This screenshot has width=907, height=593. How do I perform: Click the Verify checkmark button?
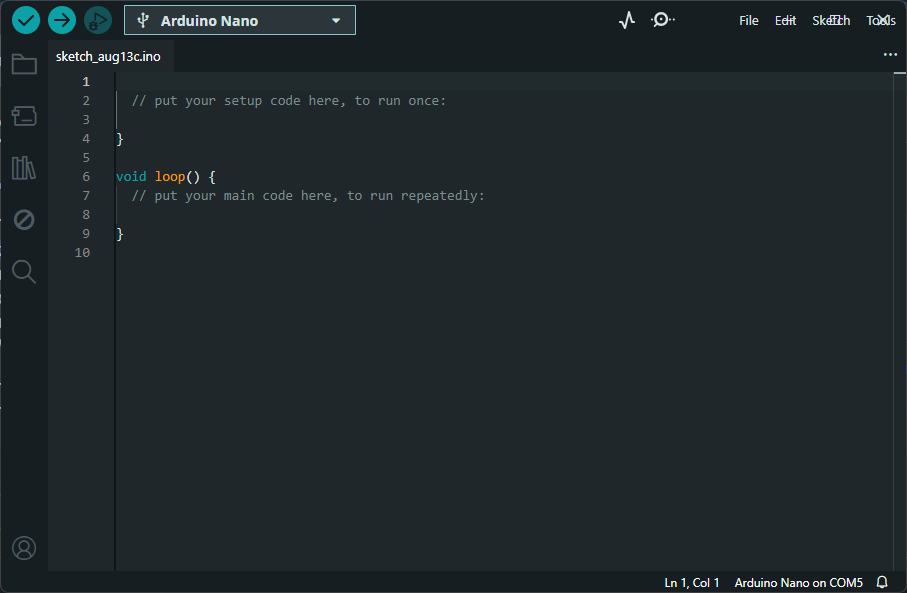[26, 20]
